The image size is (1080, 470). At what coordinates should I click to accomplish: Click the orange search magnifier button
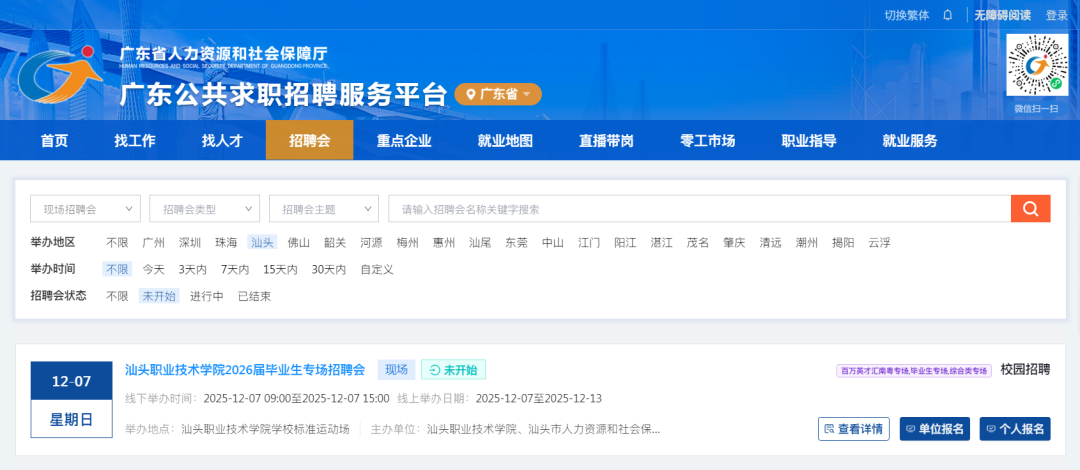click(1030, 209)
